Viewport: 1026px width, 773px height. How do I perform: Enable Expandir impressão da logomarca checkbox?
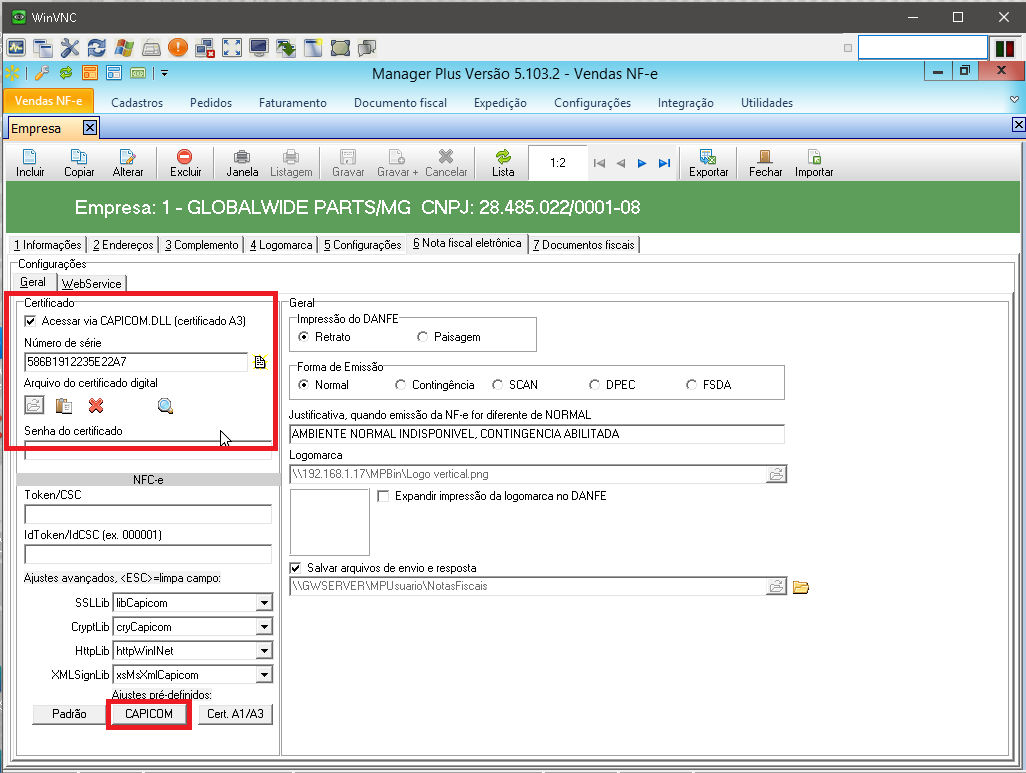coord(384,496)
